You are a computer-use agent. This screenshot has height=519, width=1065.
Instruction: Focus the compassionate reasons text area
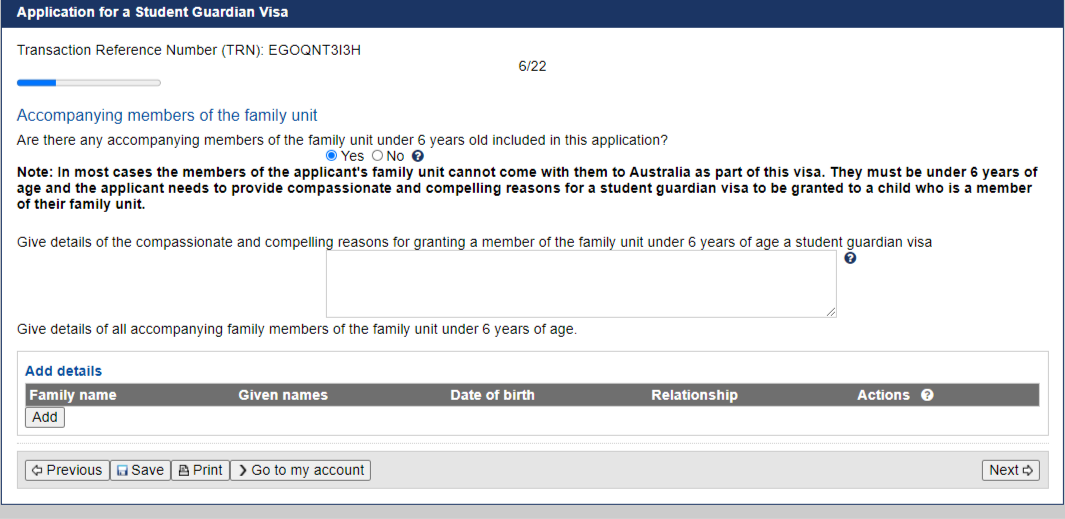[x=581, y=284]
